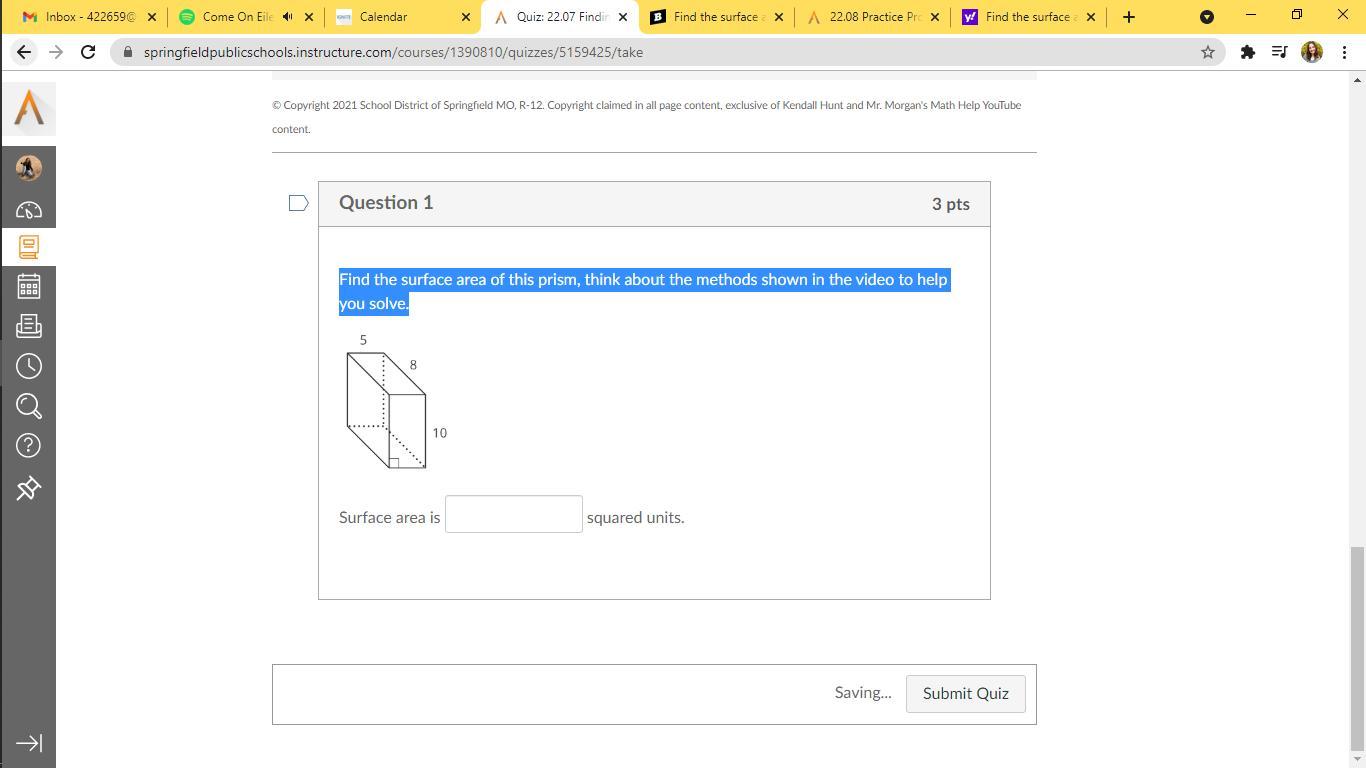Open the tab search dropdown arrow
Viewport: 1366px width, 768px height.
1207,17
